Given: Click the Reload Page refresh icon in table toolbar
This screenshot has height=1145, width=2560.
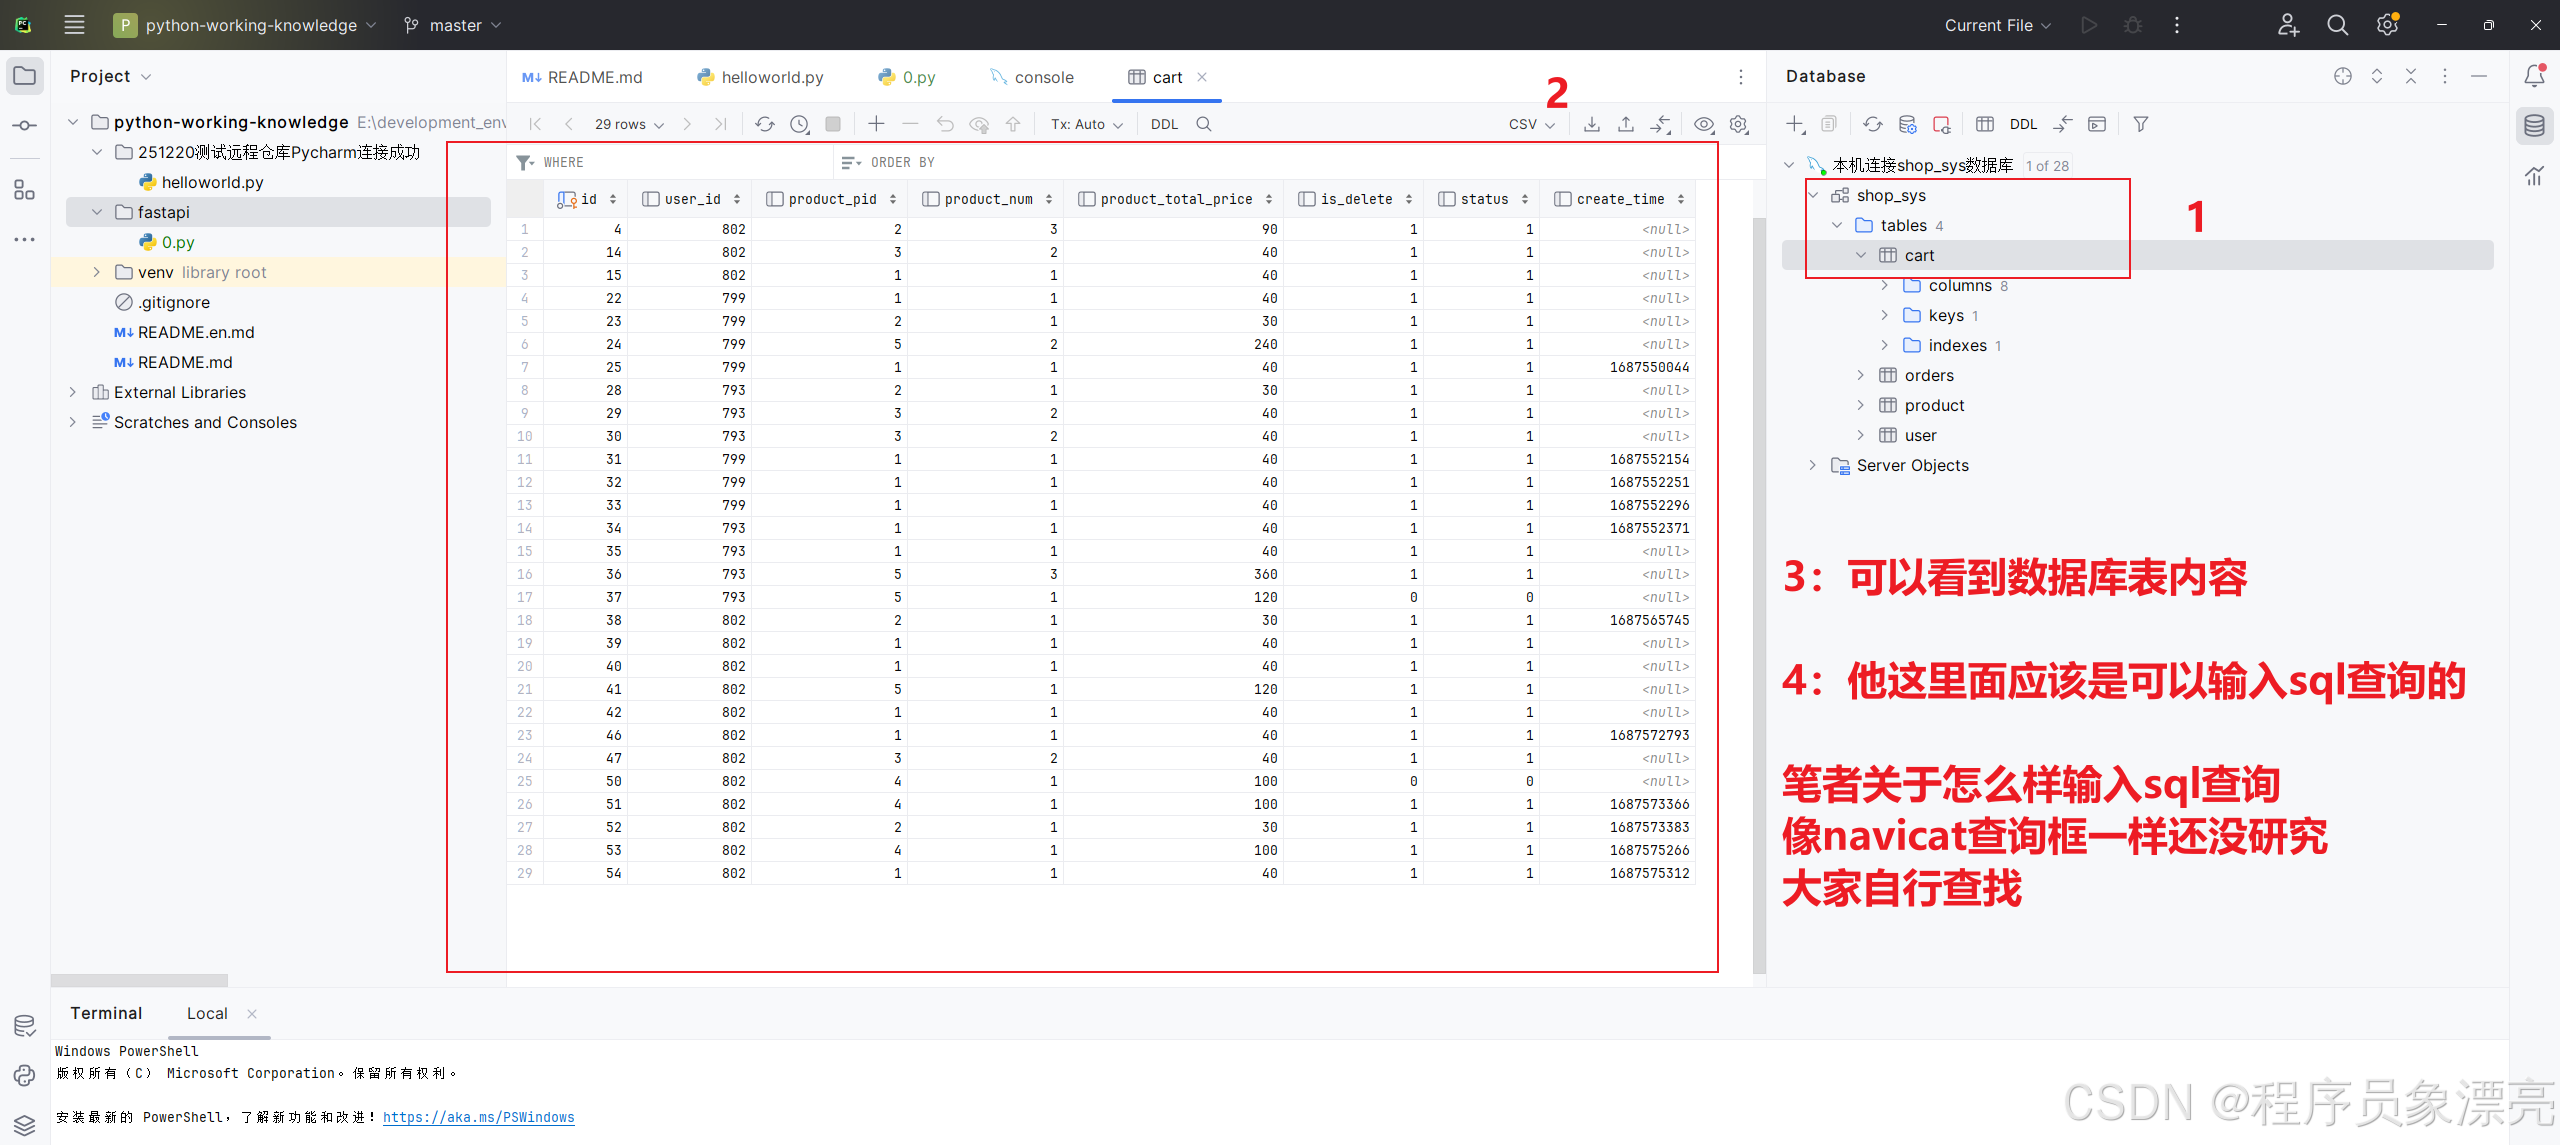Looking at the screenshot, I should pyautogui.click(x=765, y=124).
